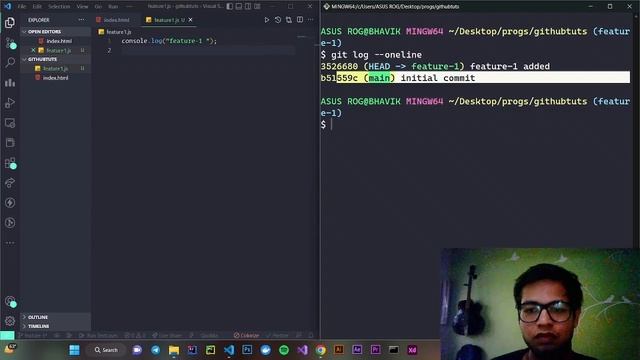Screen dimensions: 640x360
Task: Open Visual Studio from the taskbar
Action: point(302,350)
